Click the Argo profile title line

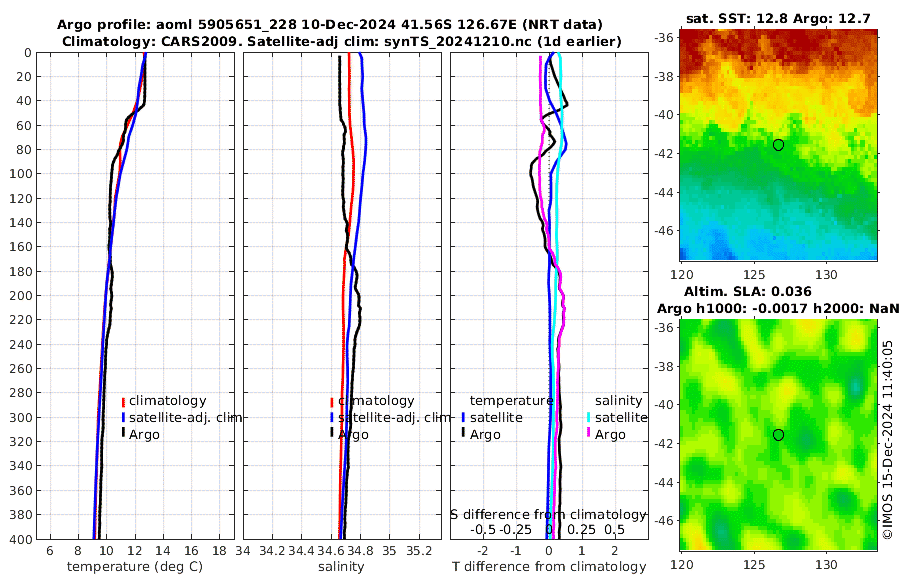[x=329, y=25]
